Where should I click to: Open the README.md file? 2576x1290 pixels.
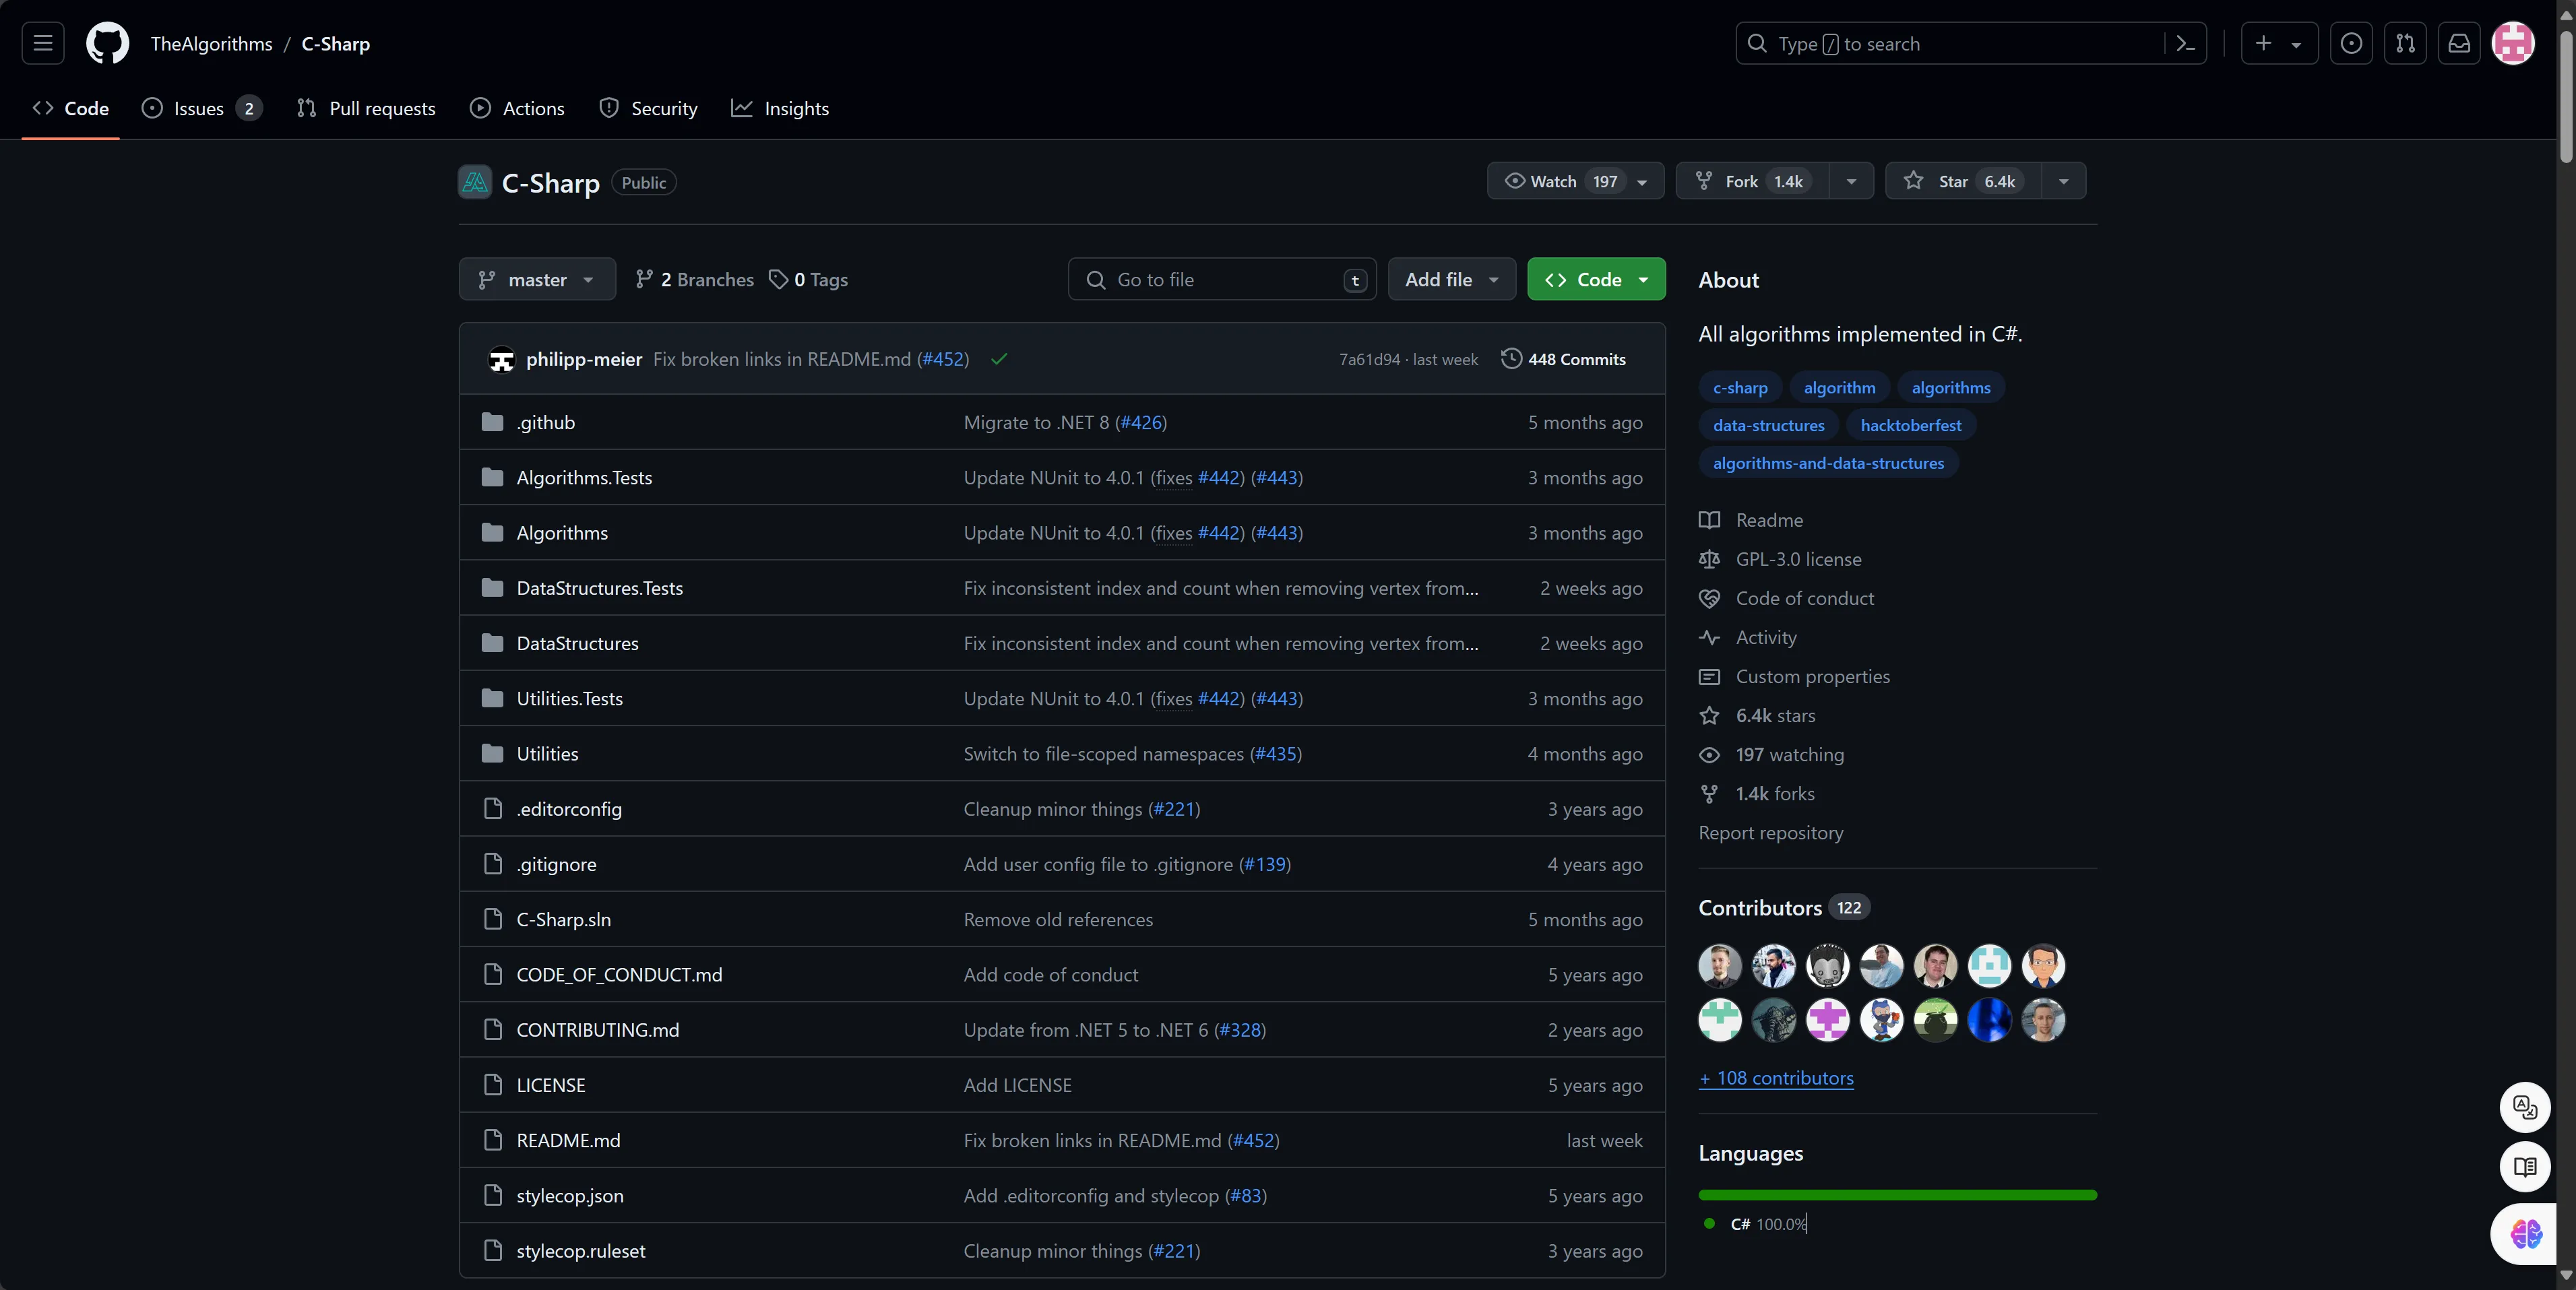coord(568,1140)
